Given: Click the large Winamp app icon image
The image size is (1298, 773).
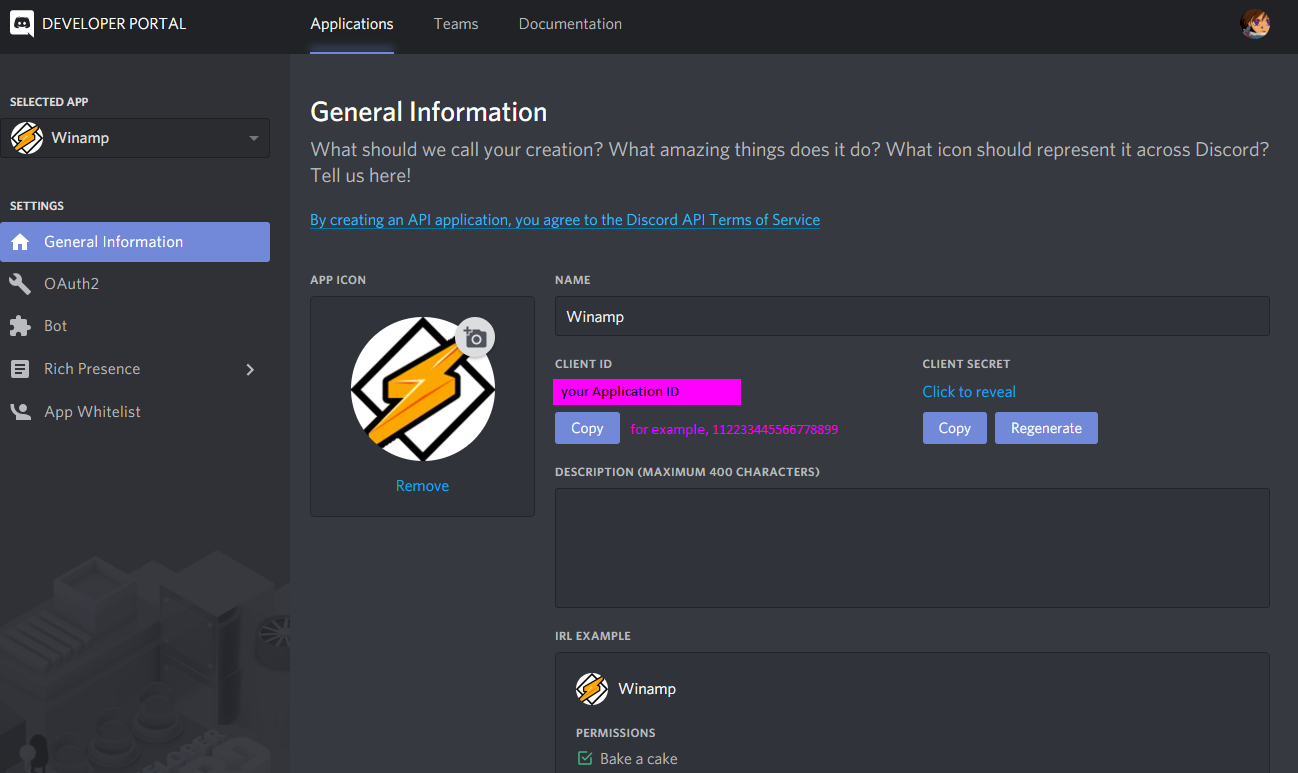Looking at the screenshot, I should [x=422, y=389].
